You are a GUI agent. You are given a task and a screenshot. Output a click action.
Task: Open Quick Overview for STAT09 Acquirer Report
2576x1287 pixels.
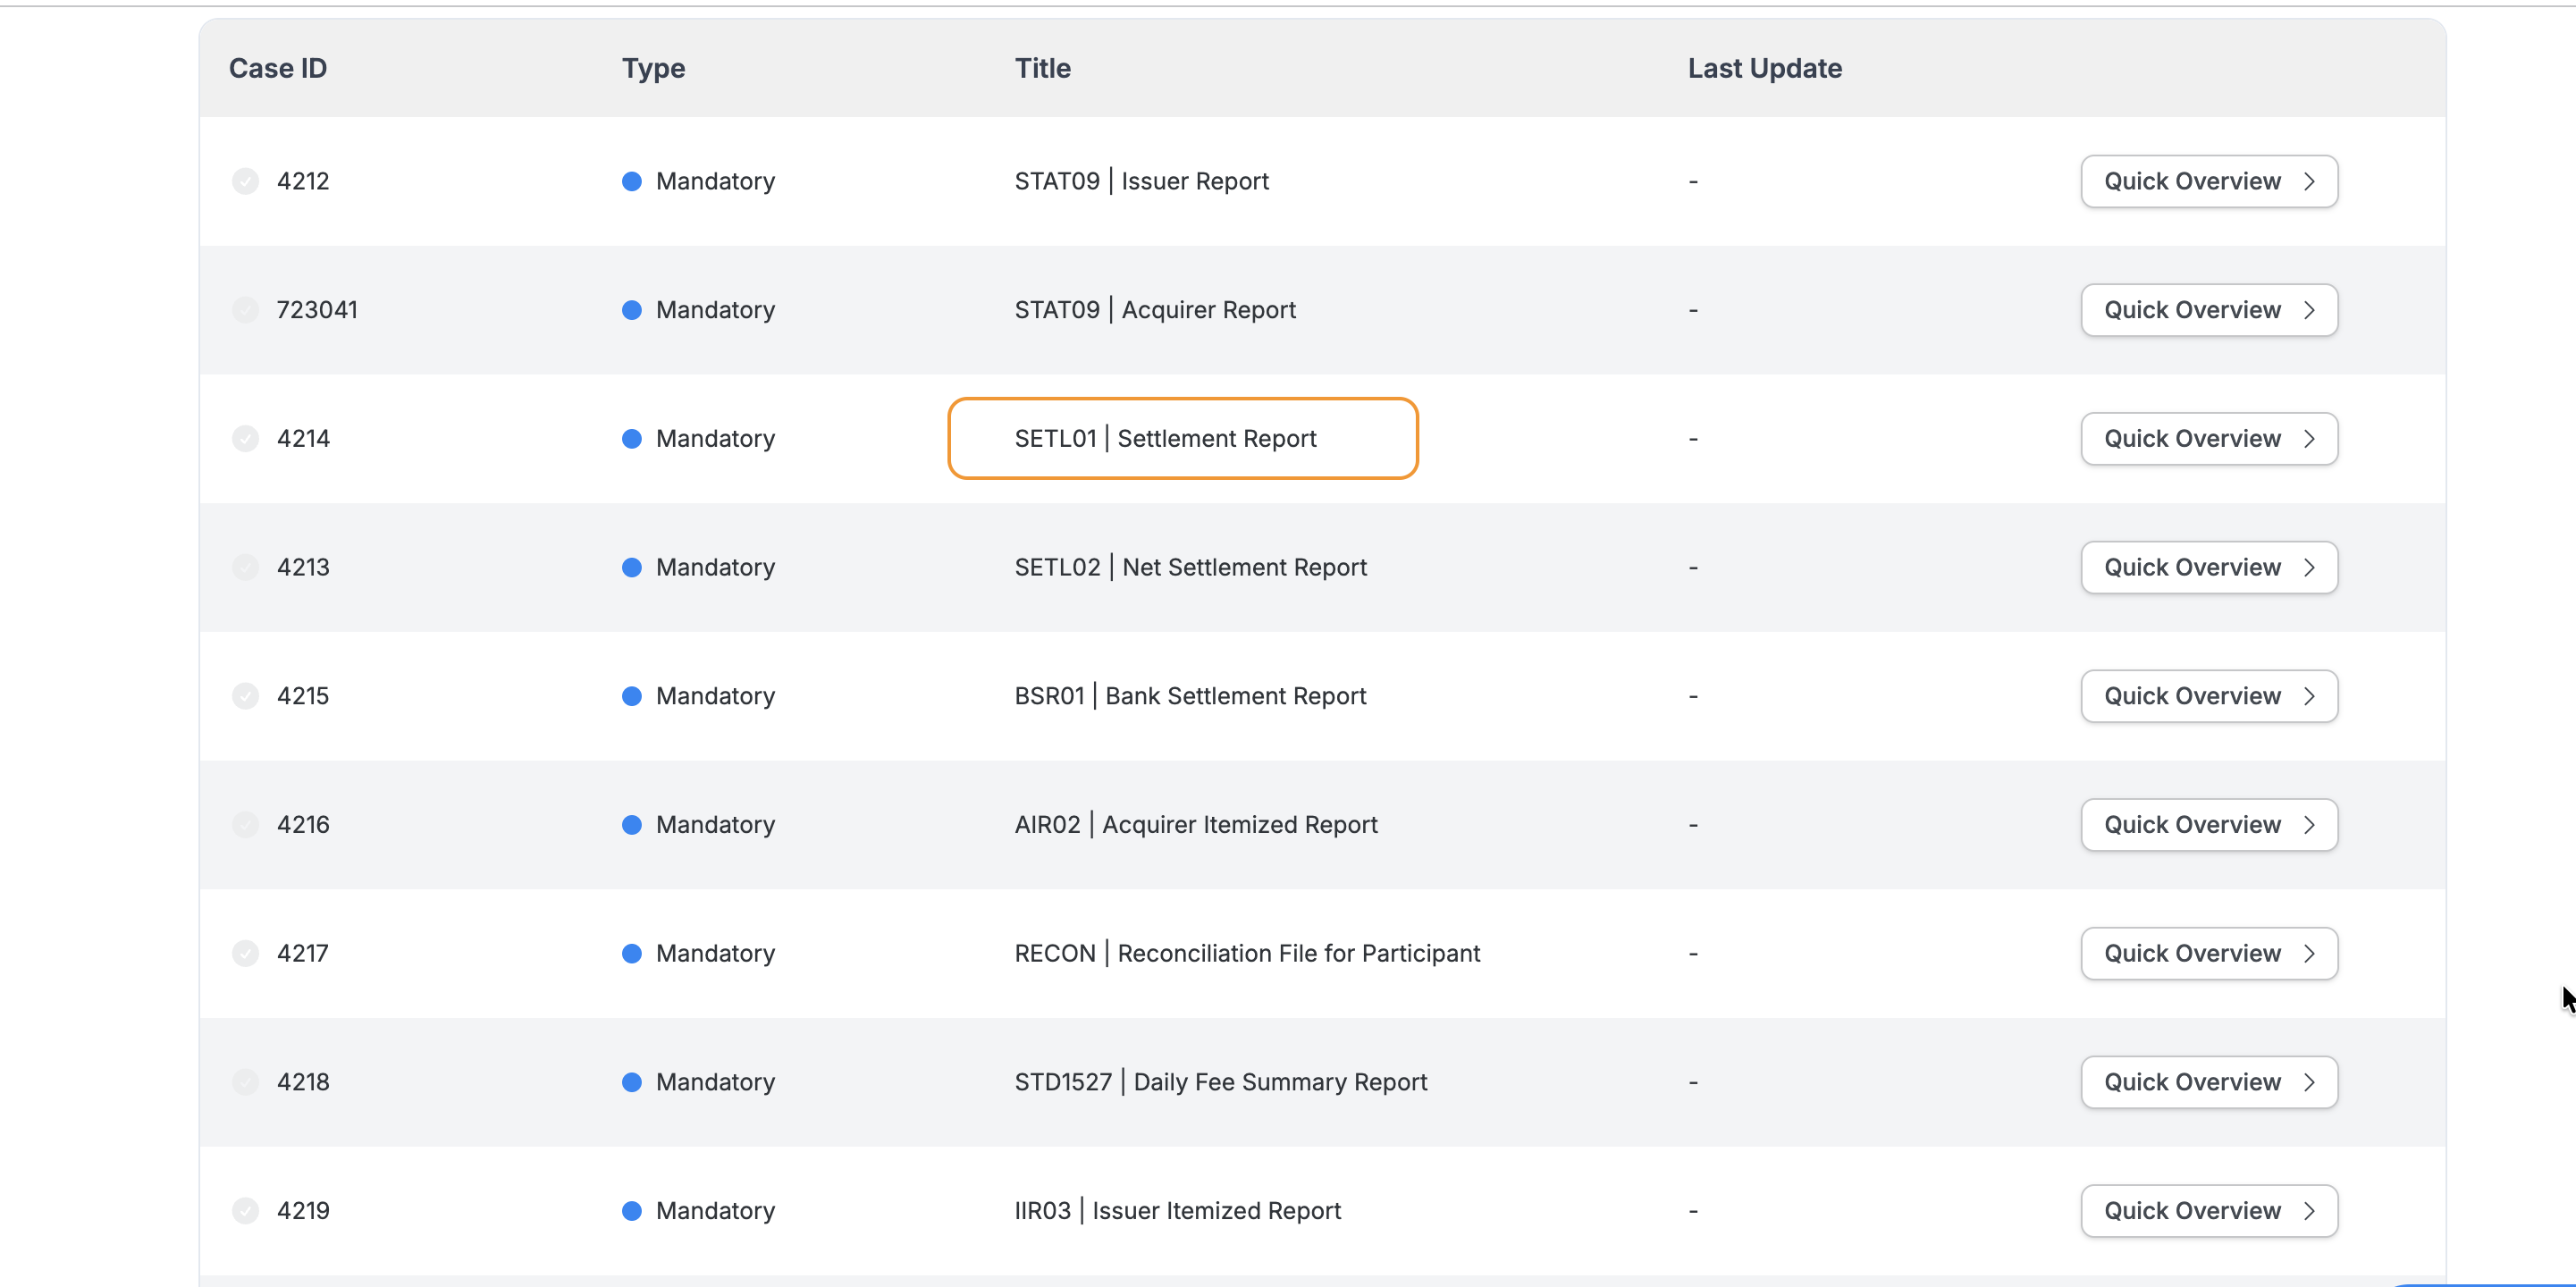(2207, 310)
